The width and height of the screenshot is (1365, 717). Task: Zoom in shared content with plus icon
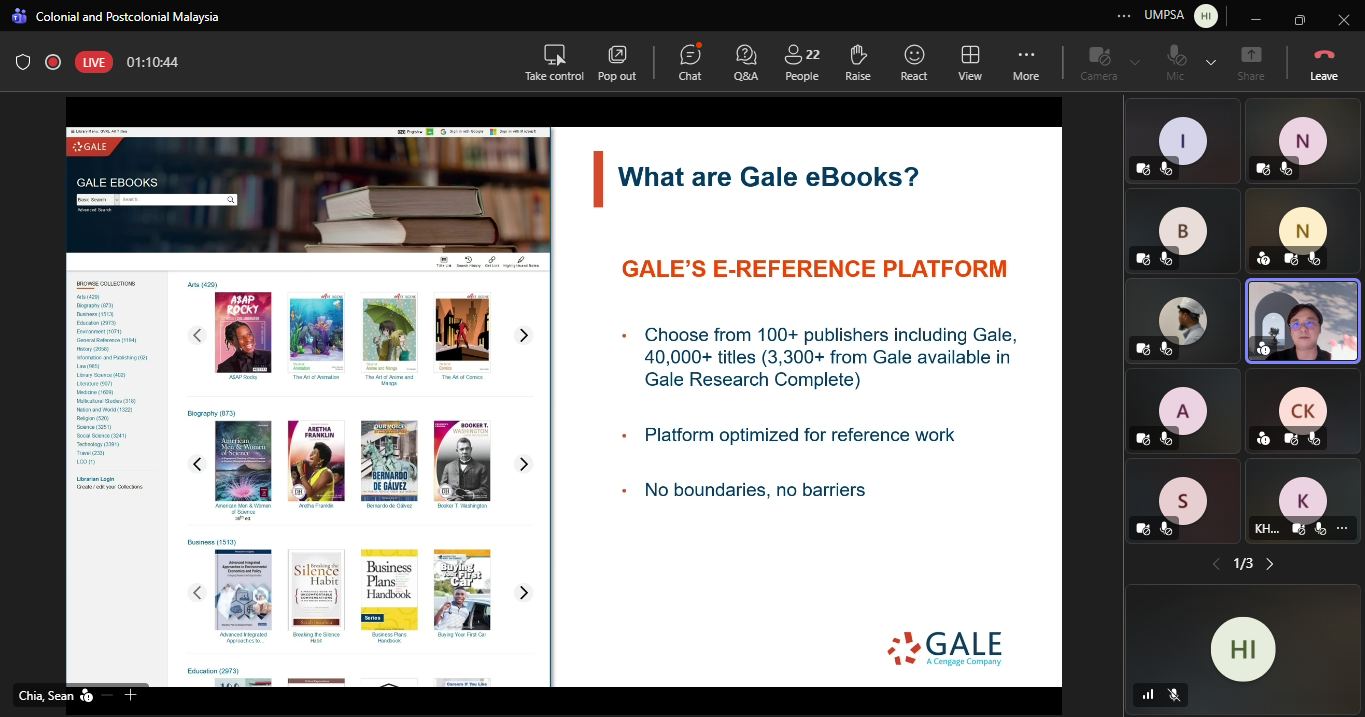pyautogui.click(x=130, y=695)
